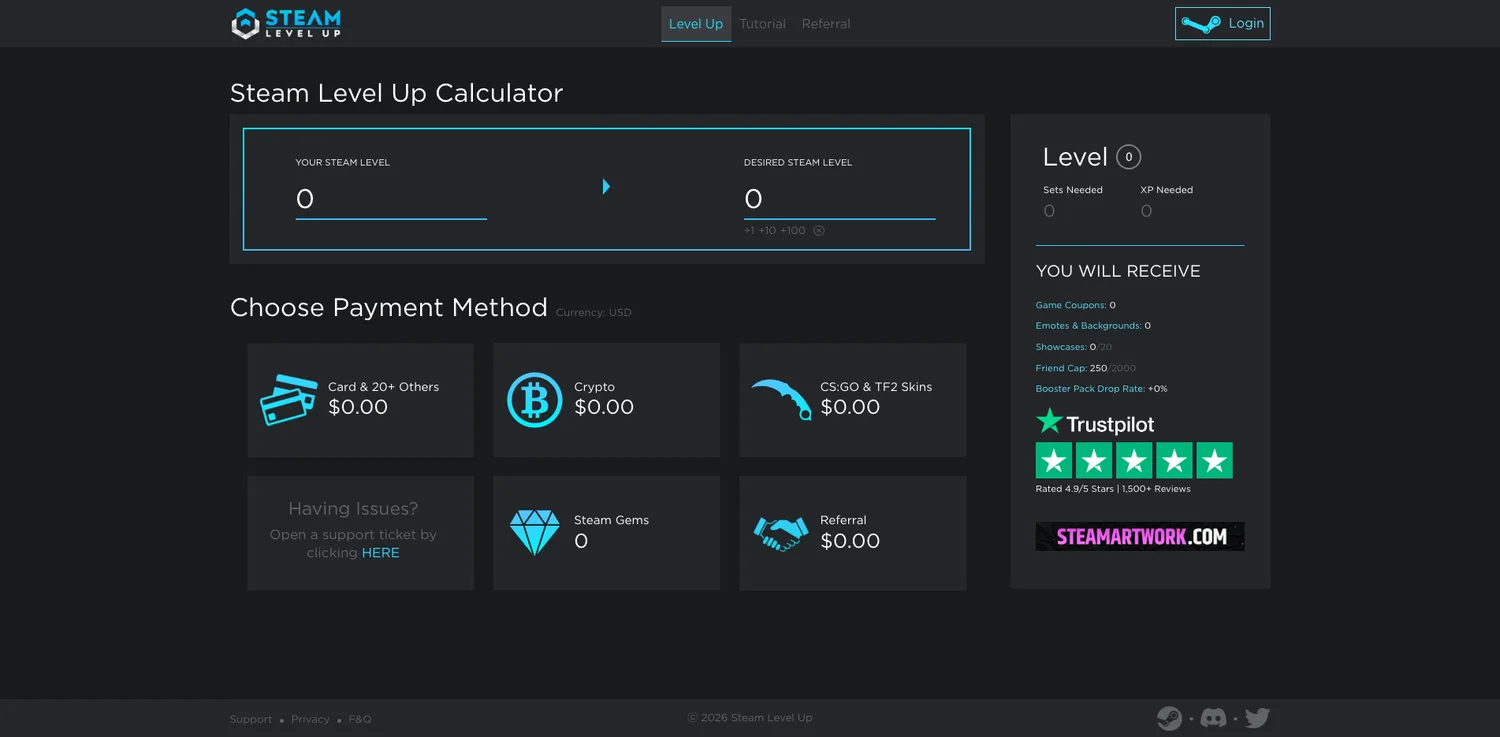Click the clear desired level icon
1500x737 pixels.
point(818,230)
